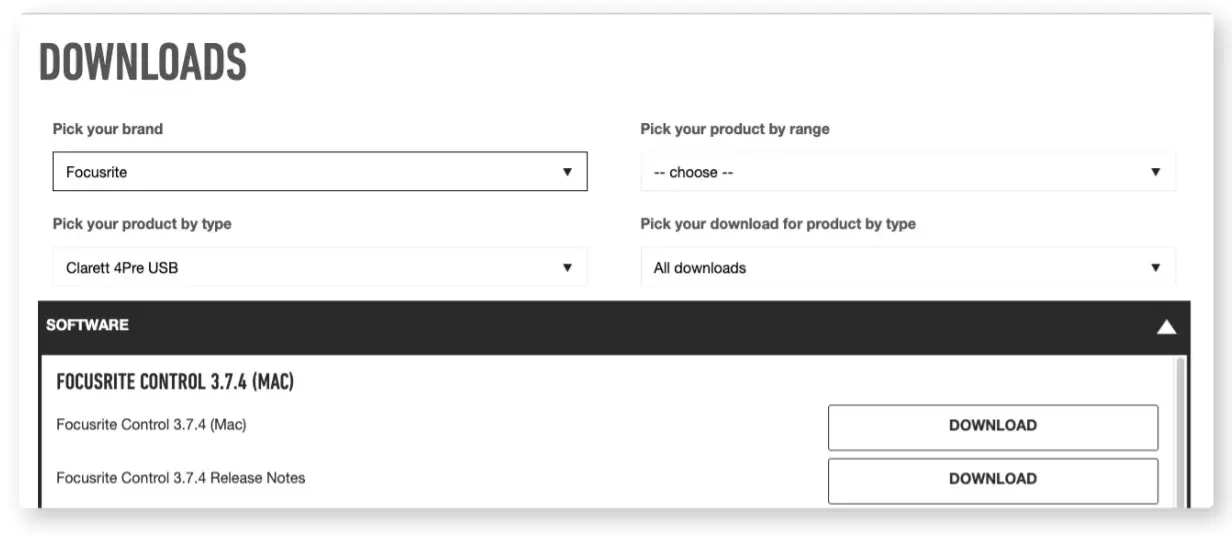The image size is (1232, 535).
Task: Click the 'Focusrite Control 3.7.4 Release Notes' text
Action: tap(180, 478)
